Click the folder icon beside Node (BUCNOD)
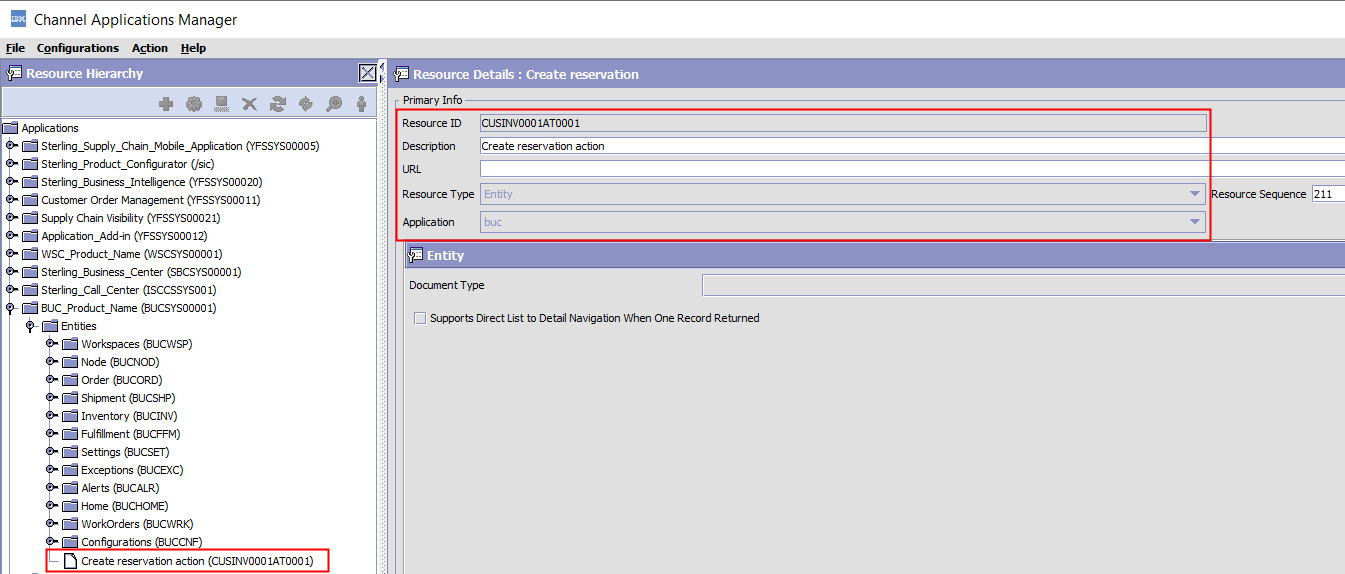The image size is (1345, 574). coord(70,362)
